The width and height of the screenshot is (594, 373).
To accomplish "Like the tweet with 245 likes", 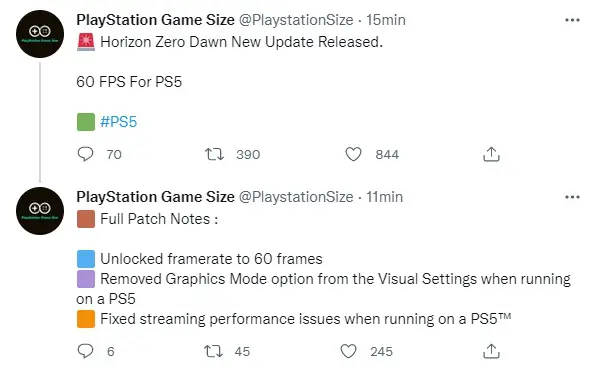I will [349, 351].
